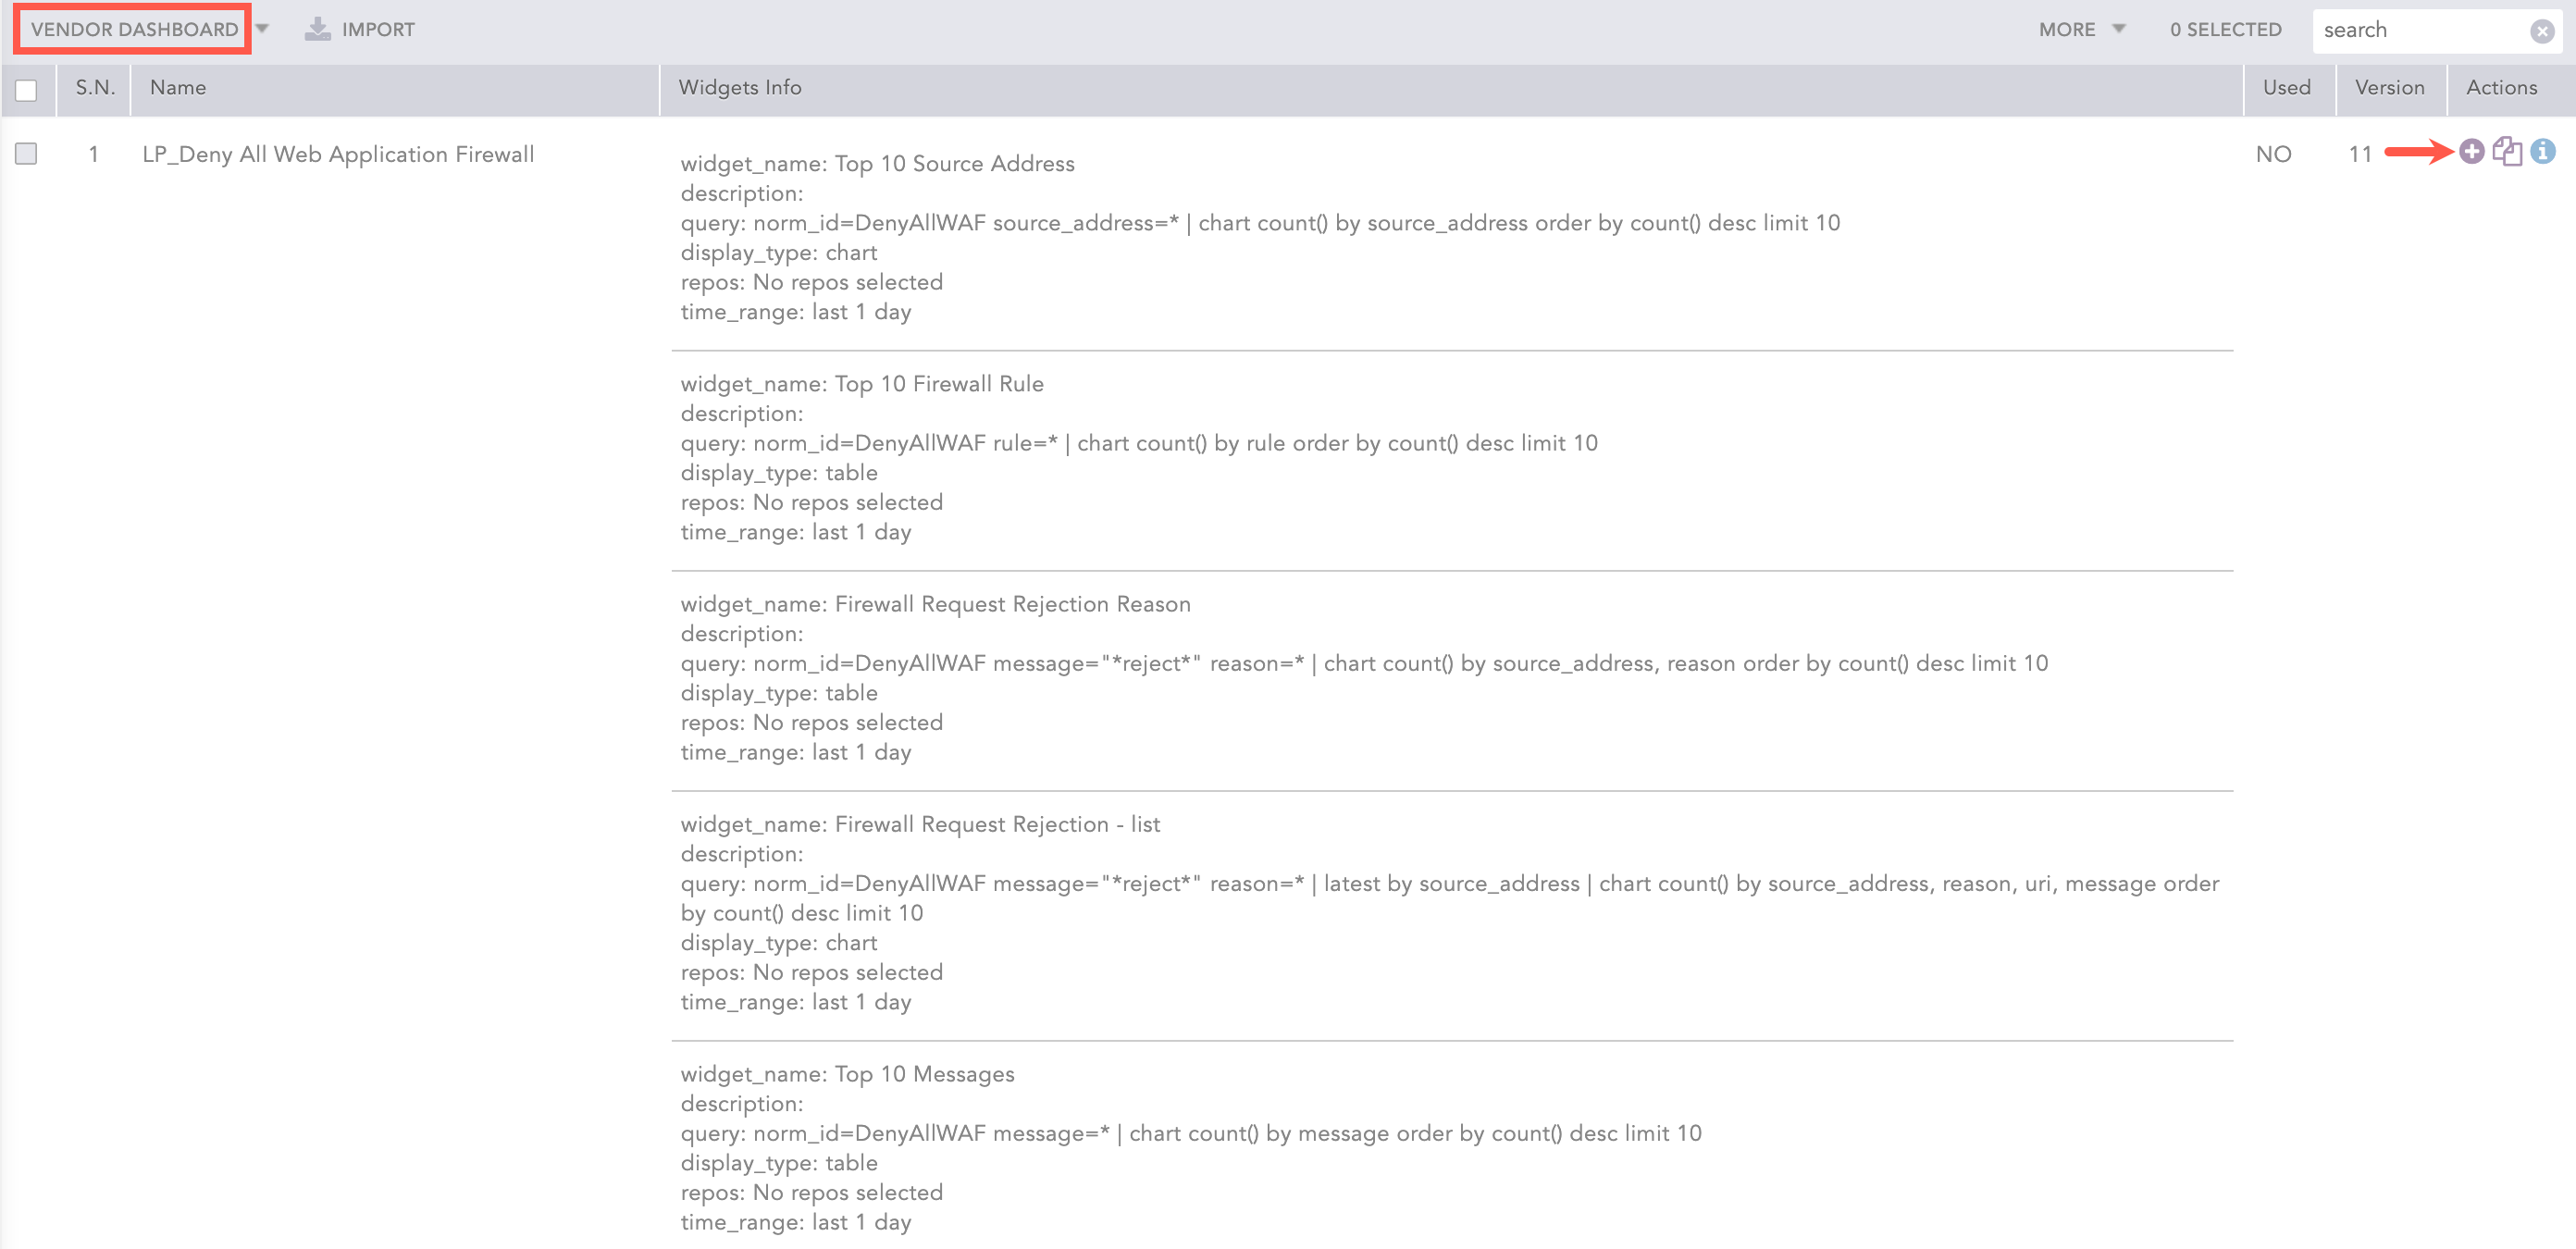Click the S.N. column header

coord(95,88)
